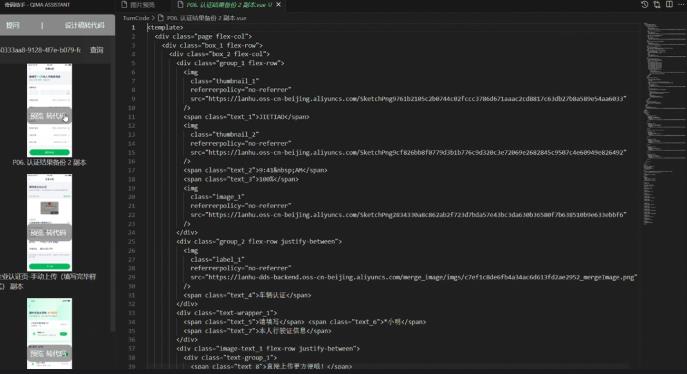Focus the ID input containing 0333aa8-9128
The image size is (687, 374).
tap(41, 50)
